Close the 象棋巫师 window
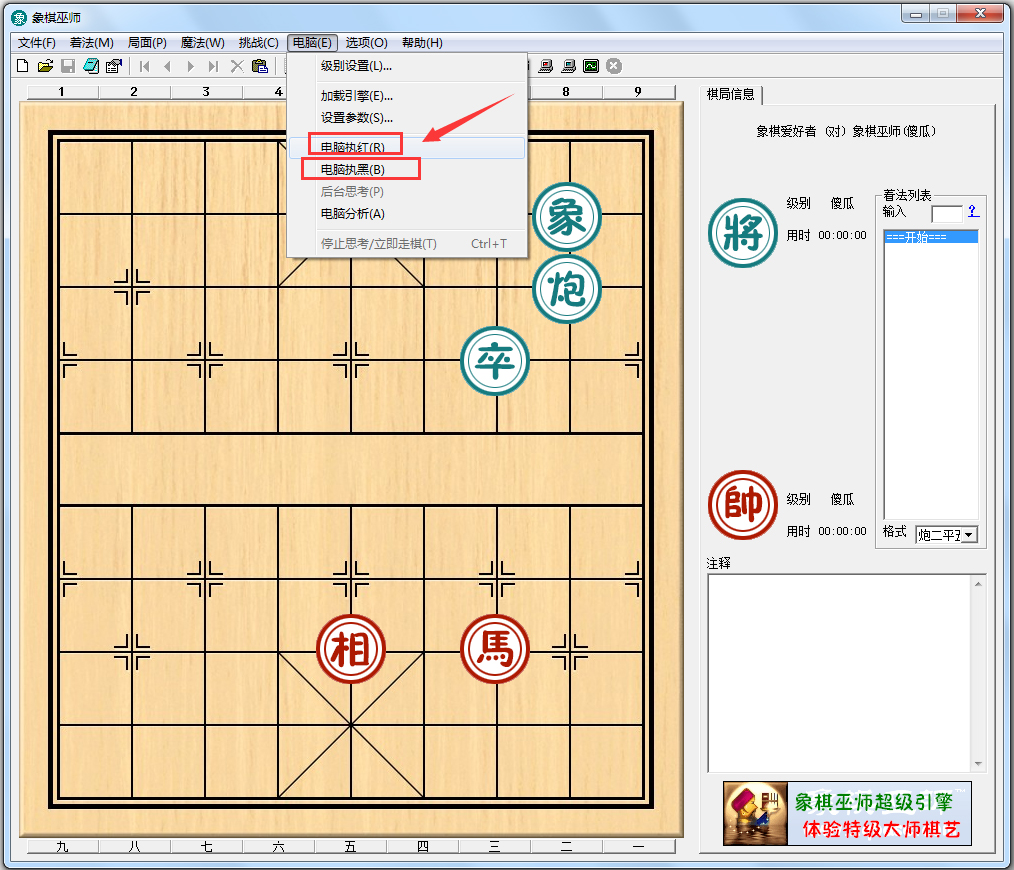Screen dimensions: 1014x870 point(980,14)
